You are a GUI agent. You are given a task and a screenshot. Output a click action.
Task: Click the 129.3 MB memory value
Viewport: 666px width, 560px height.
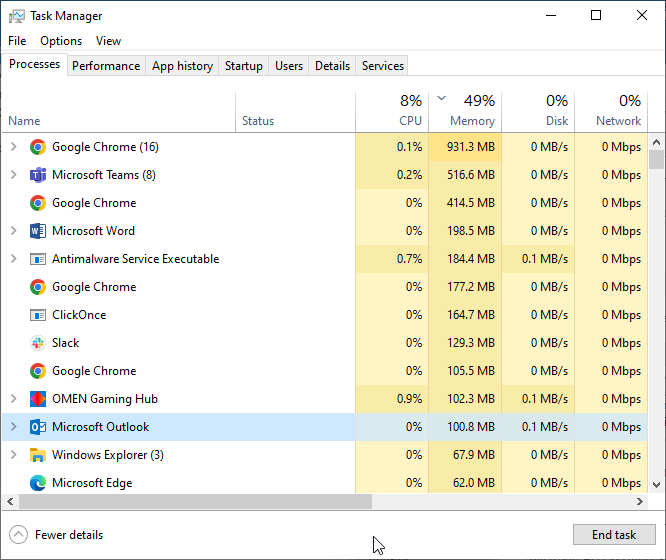pyautogui.click(x=471, y=343)
